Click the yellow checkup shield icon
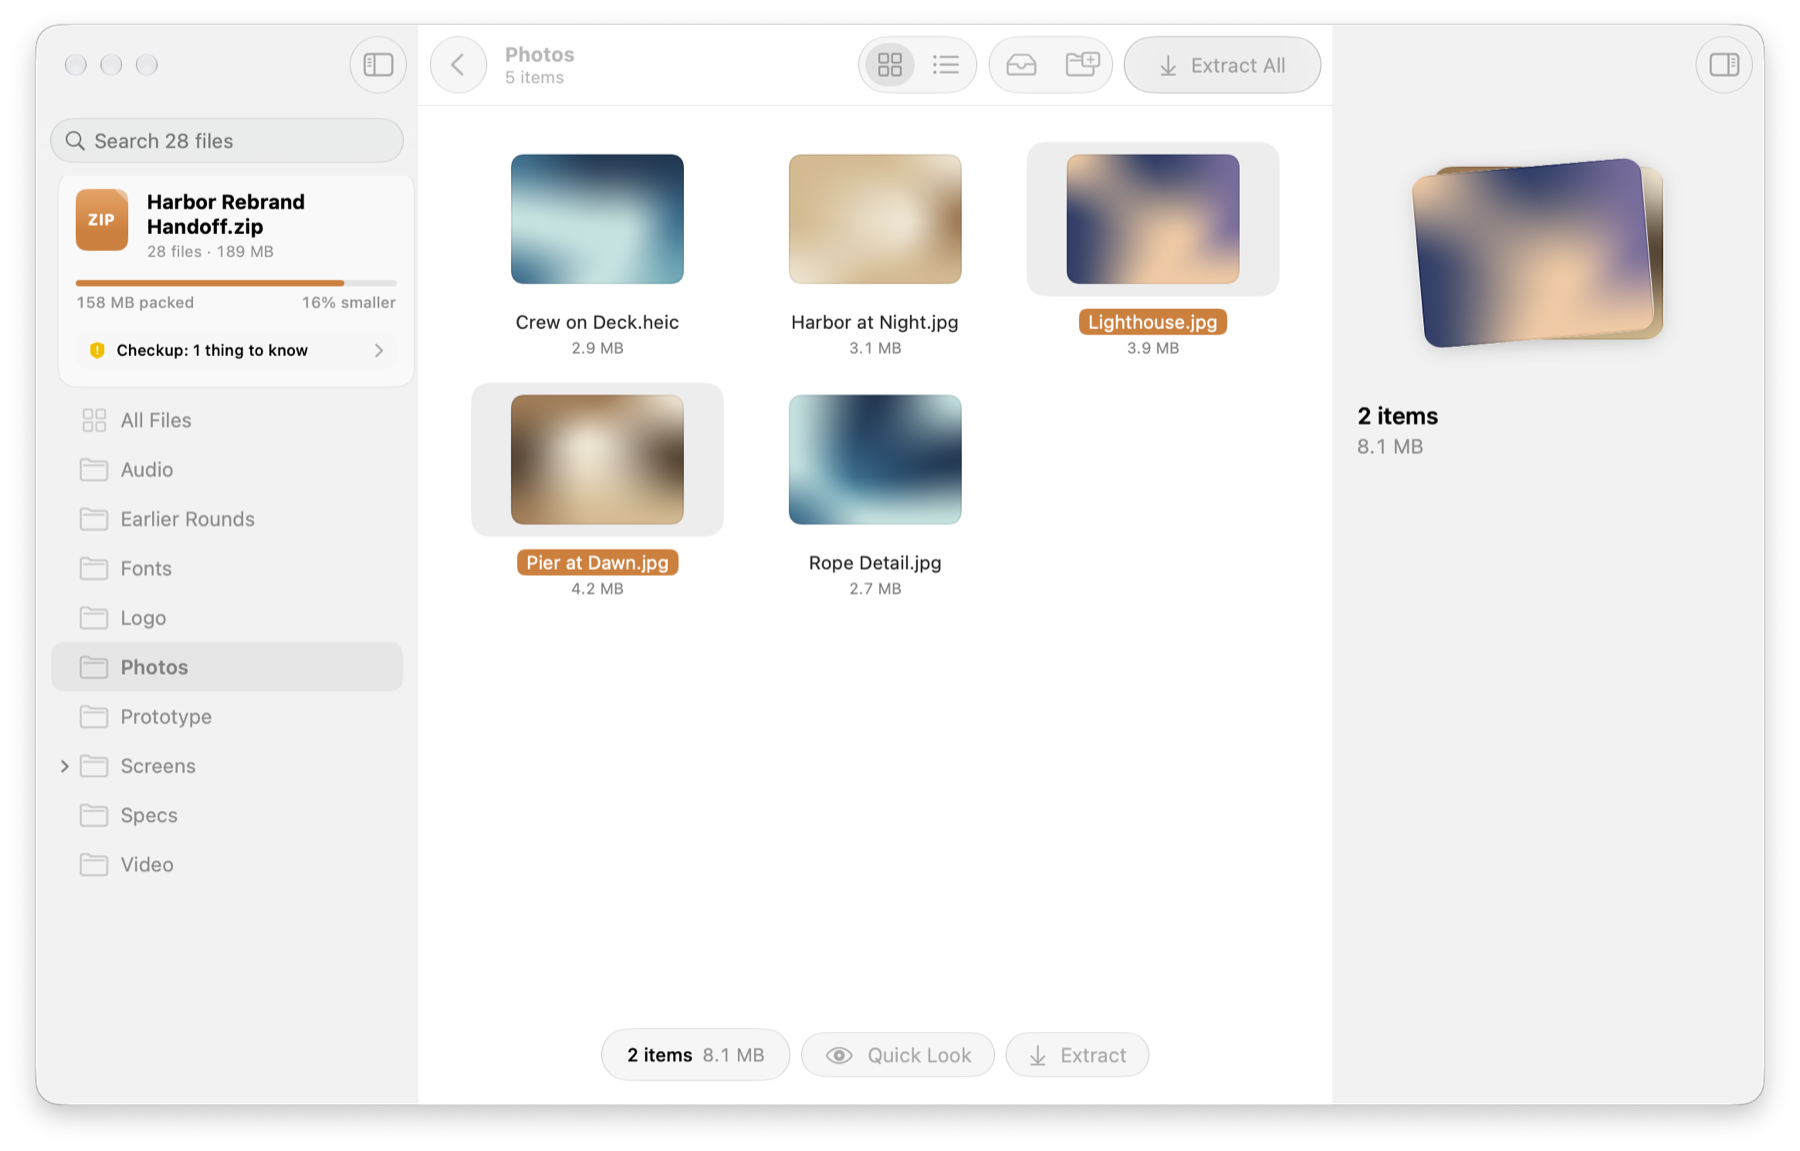The width and height of the screenshot is (1800, 1151). [97, 350]
